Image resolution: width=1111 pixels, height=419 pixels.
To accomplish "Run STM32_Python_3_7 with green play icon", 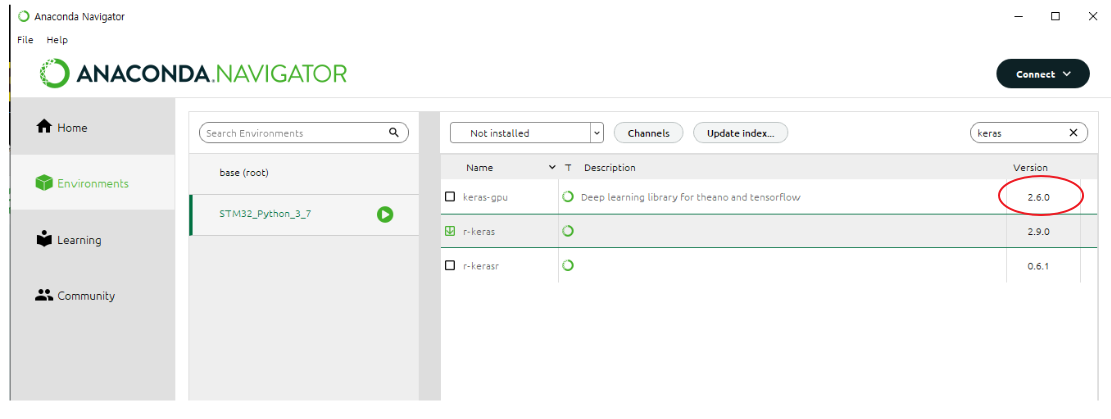I will click(x=385, y=214).
